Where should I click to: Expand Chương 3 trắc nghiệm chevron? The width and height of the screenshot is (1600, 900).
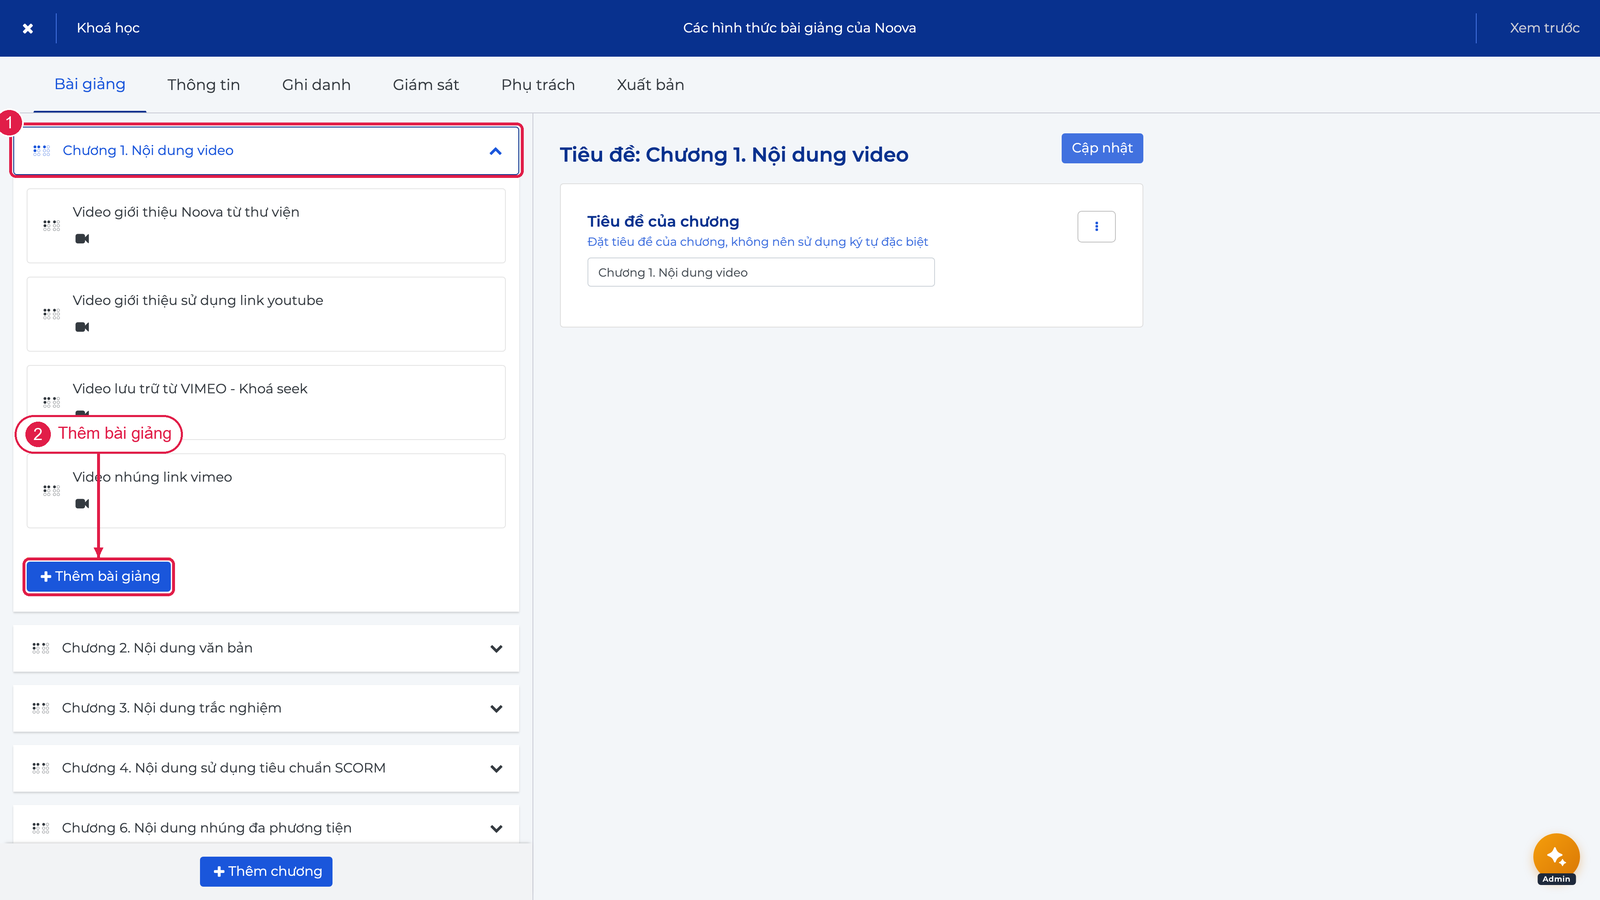[496, 709]
